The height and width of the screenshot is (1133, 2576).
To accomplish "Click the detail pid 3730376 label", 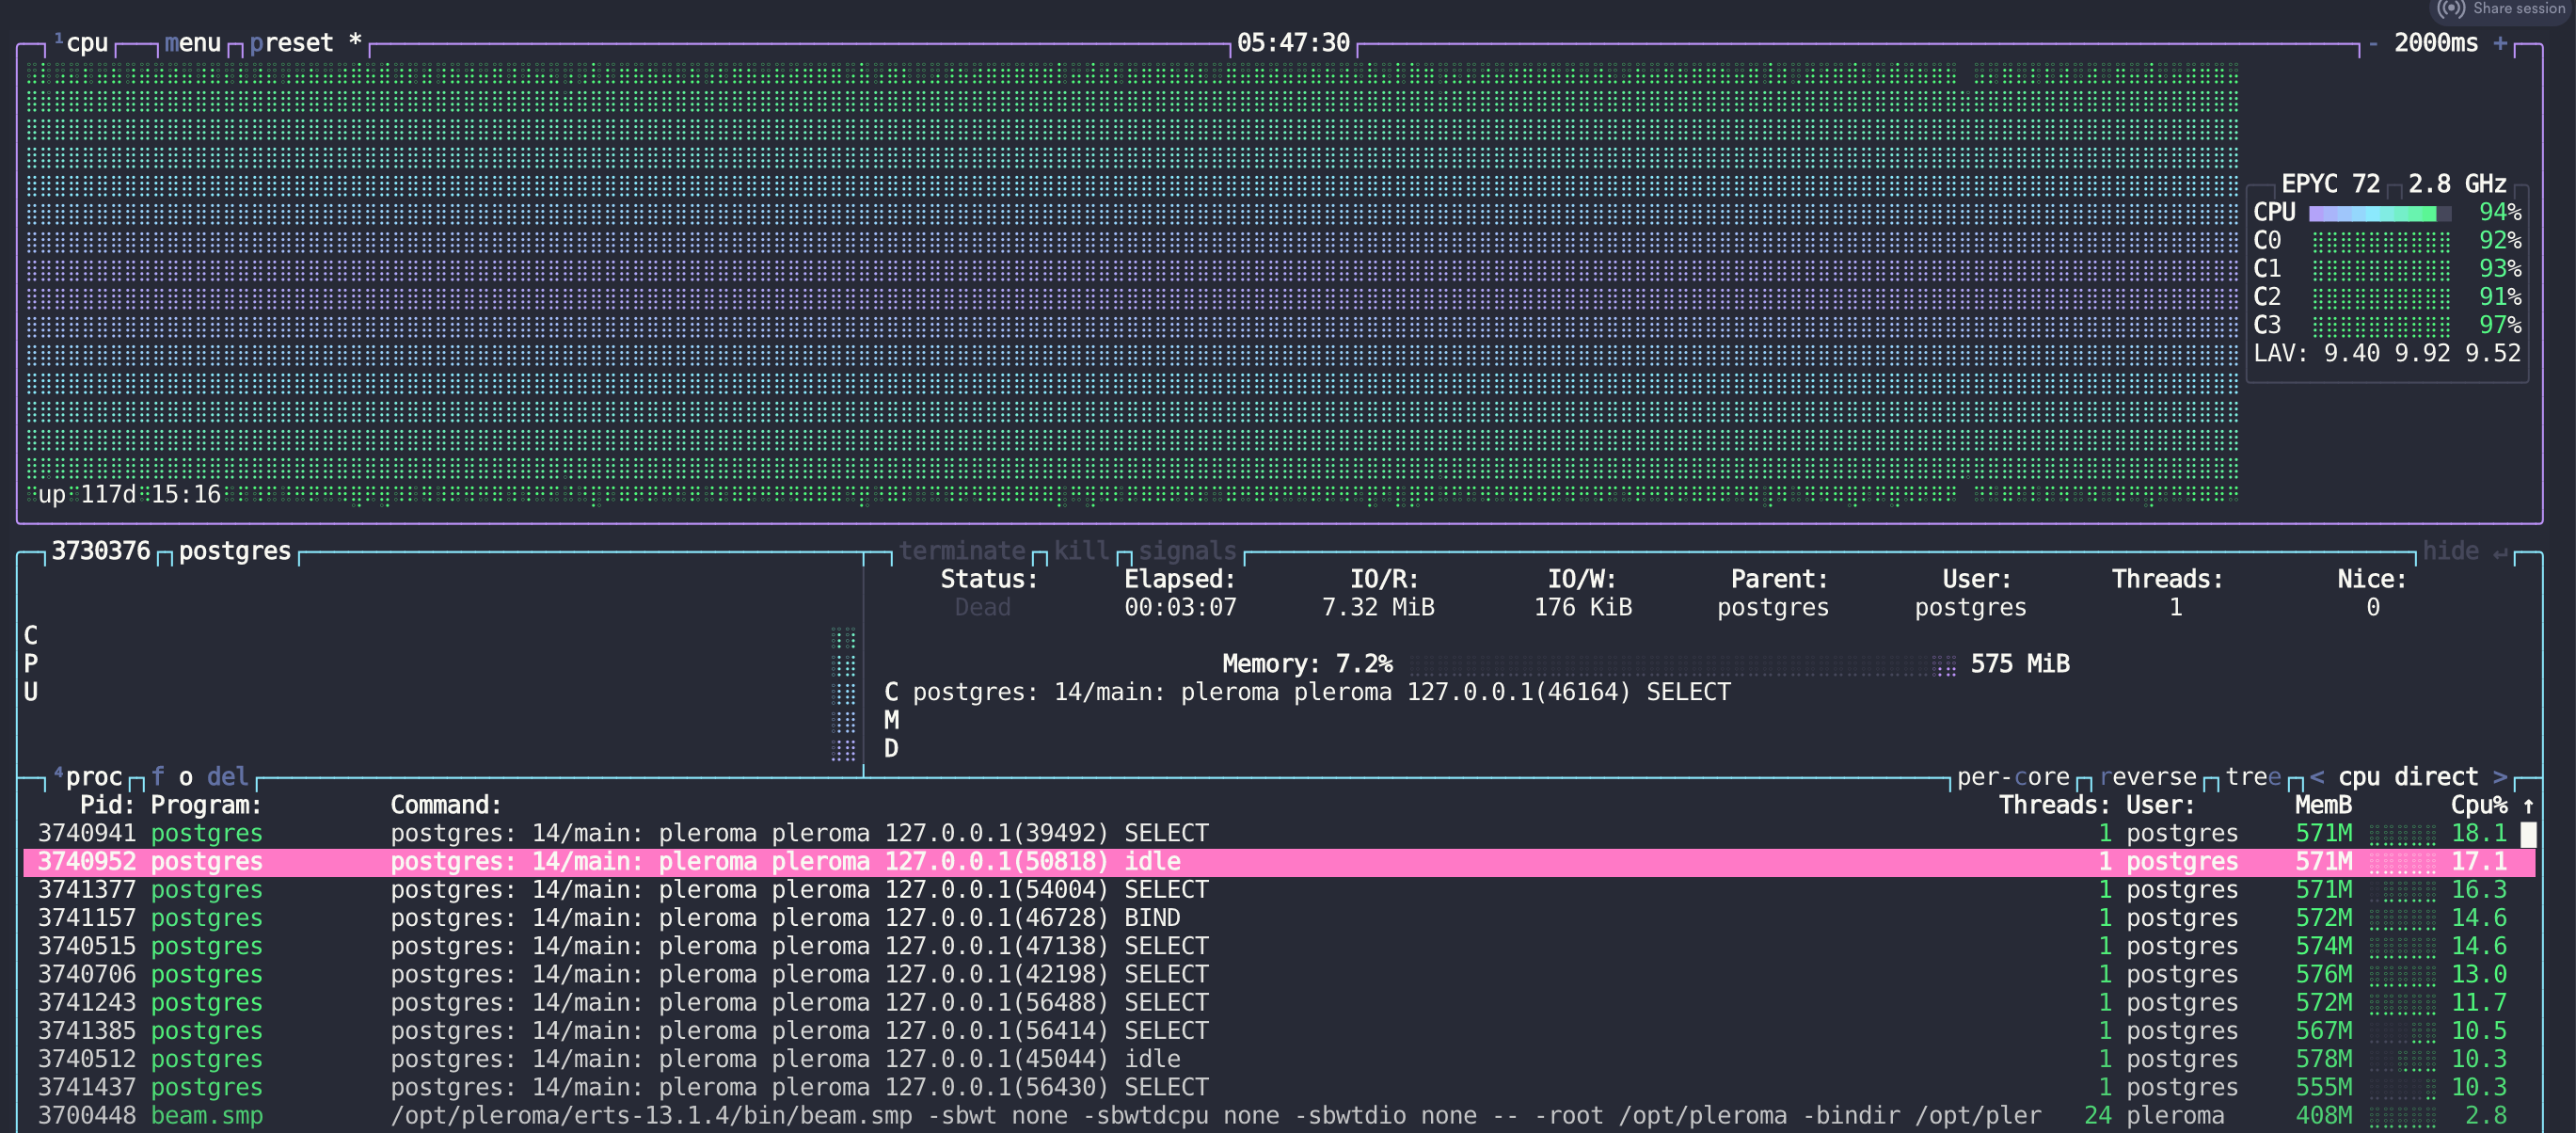I will tap(101, 551).
